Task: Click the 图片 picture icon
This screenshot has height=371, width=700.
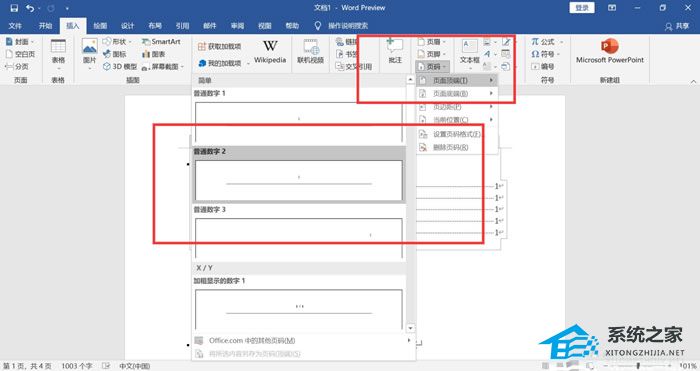Action: point(89,51)
